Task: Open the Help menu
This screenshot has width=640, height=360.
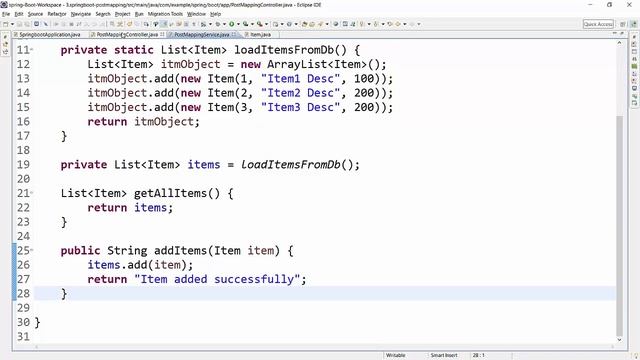Action: pos(215,14)
